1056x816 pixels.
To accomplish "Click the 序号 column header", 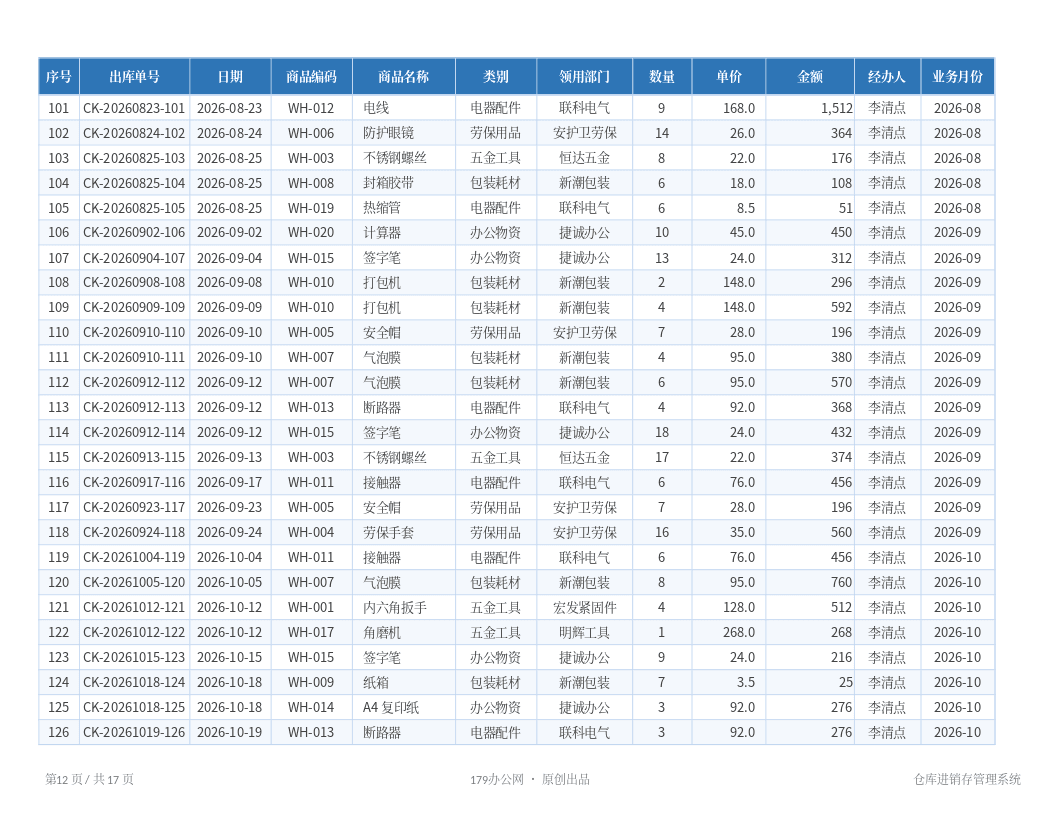I will click(59, 77).
